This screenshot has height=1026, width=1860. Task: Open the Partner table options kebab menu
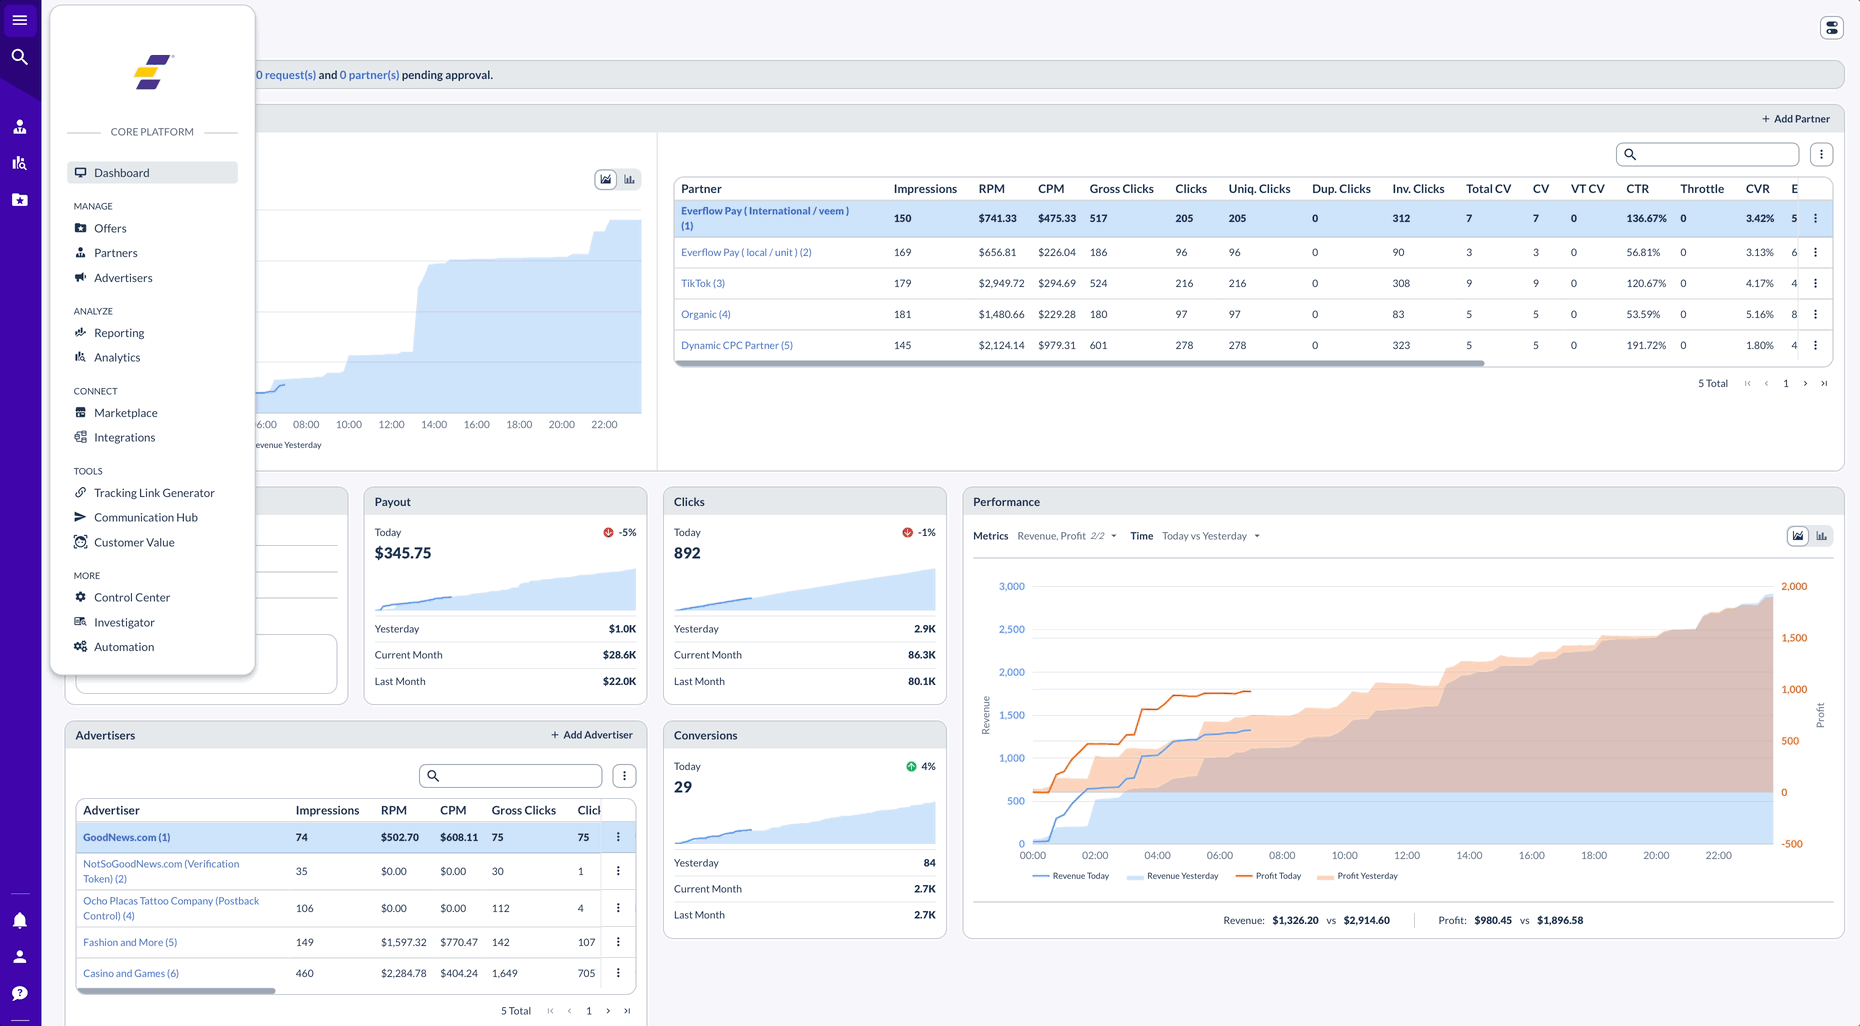tap(1821, 154)
